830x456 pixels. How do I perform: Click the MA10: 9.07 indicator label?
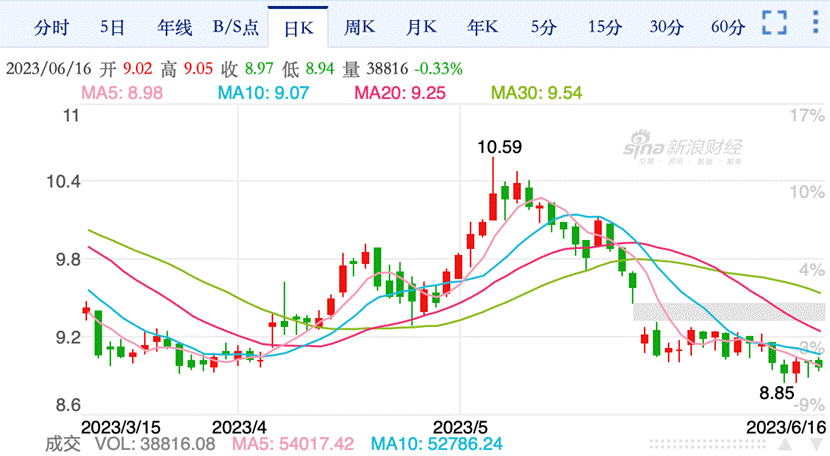click(263, 93)
